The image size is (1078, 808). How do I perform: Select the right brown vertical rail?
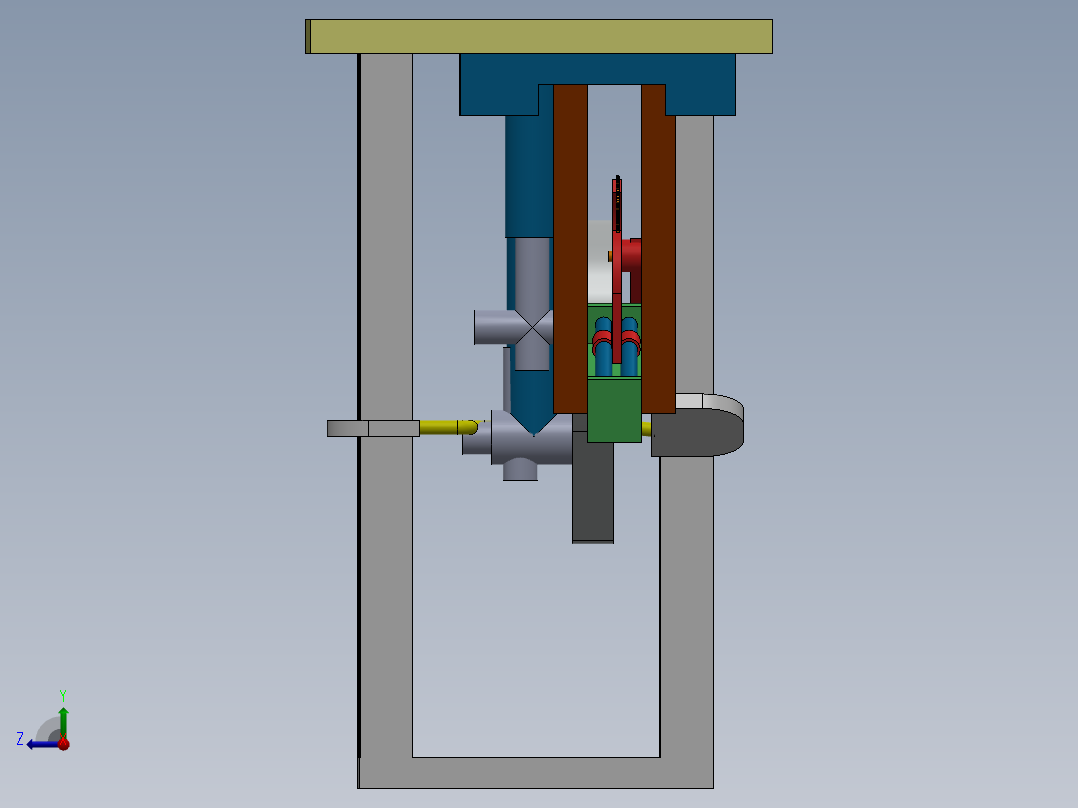click(x=658, y=248)
